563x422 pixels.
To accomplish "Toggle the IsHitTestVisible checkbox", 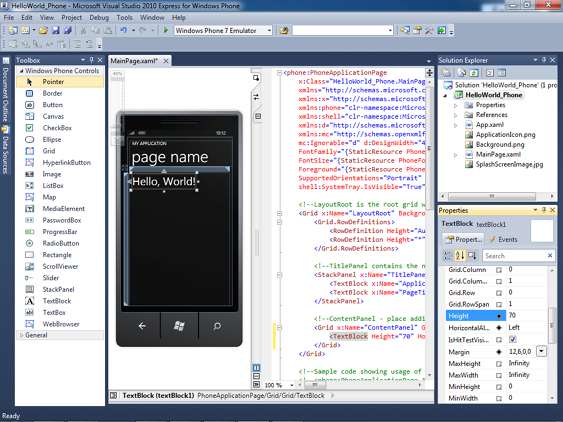I will (513, 339).
